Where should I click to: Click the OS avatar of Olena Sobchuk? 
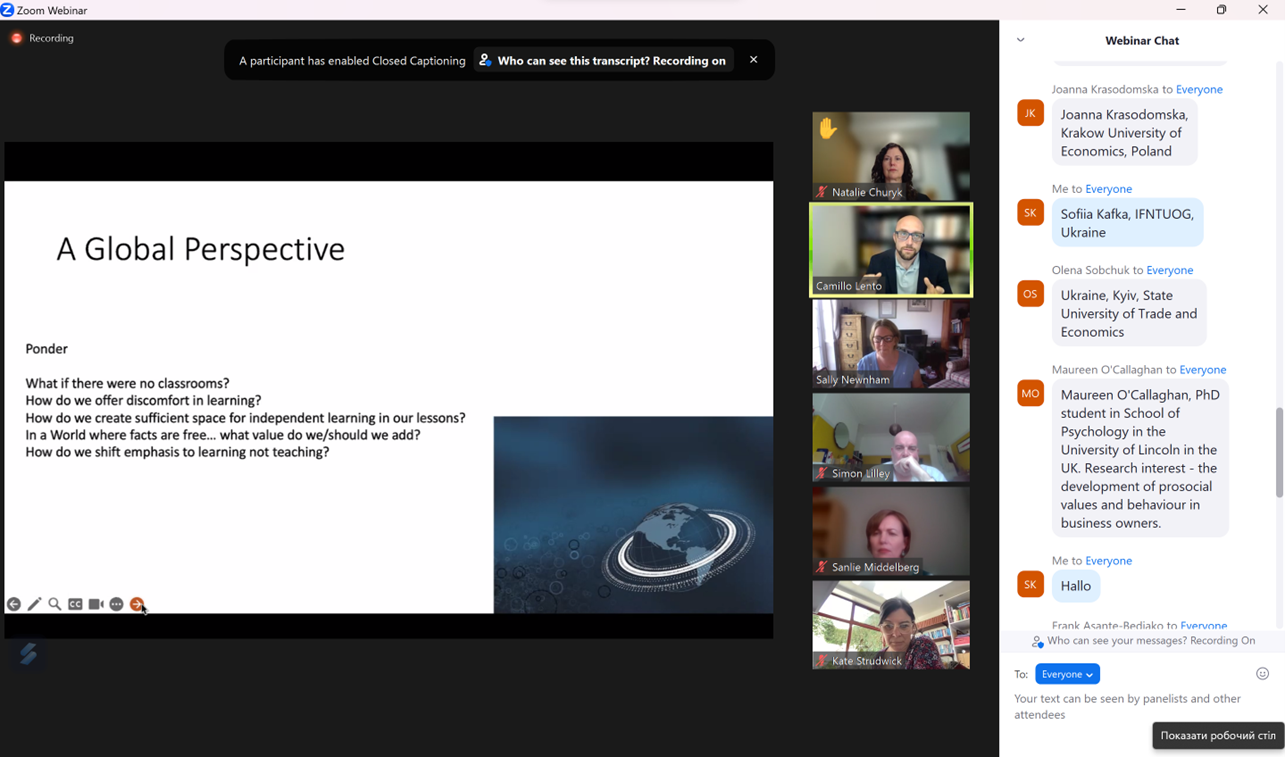pos(1030,293)
